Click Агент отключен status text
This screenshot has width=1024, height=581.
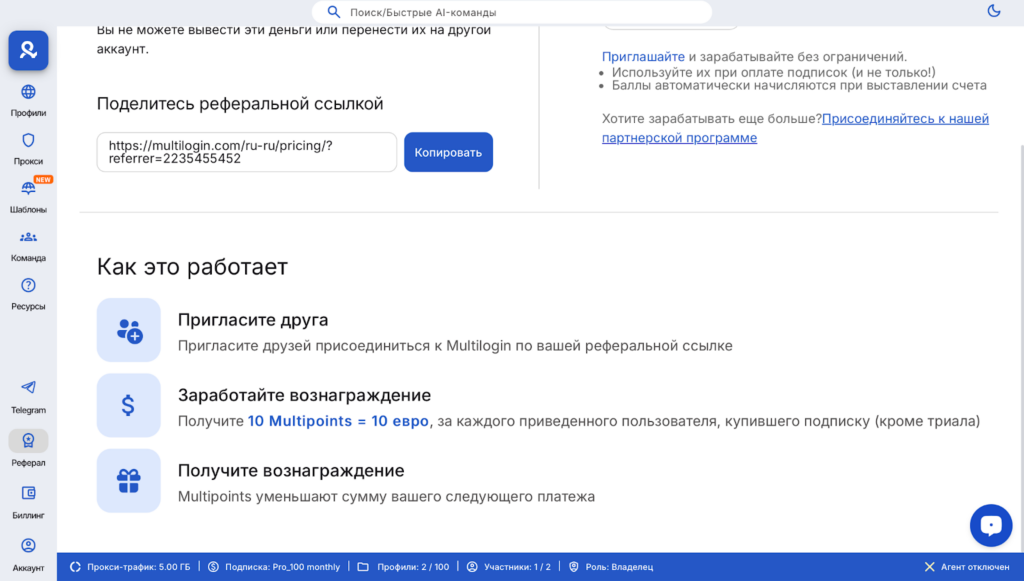click(975, 567)
